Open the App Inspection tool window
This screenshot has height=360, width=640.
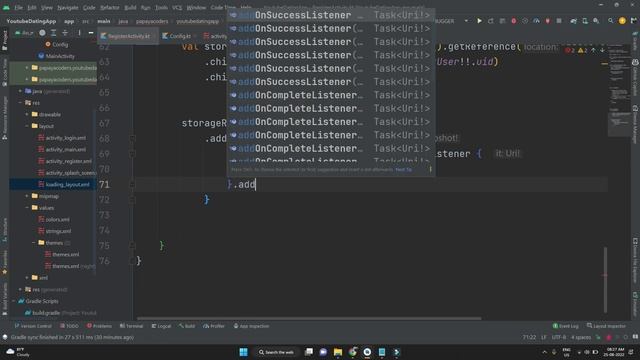[x=251, y=326]
